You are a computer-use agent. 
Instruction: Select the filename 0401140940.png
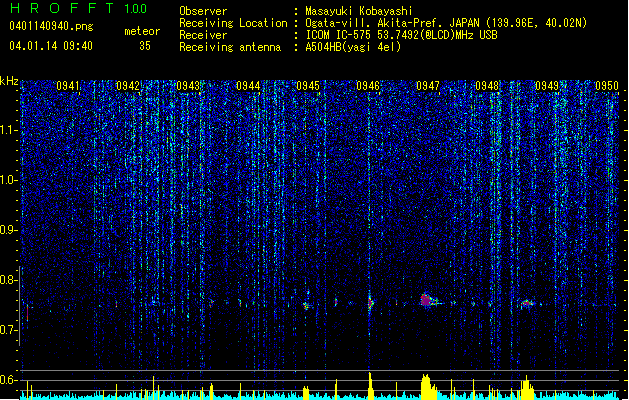coord(51,26)
